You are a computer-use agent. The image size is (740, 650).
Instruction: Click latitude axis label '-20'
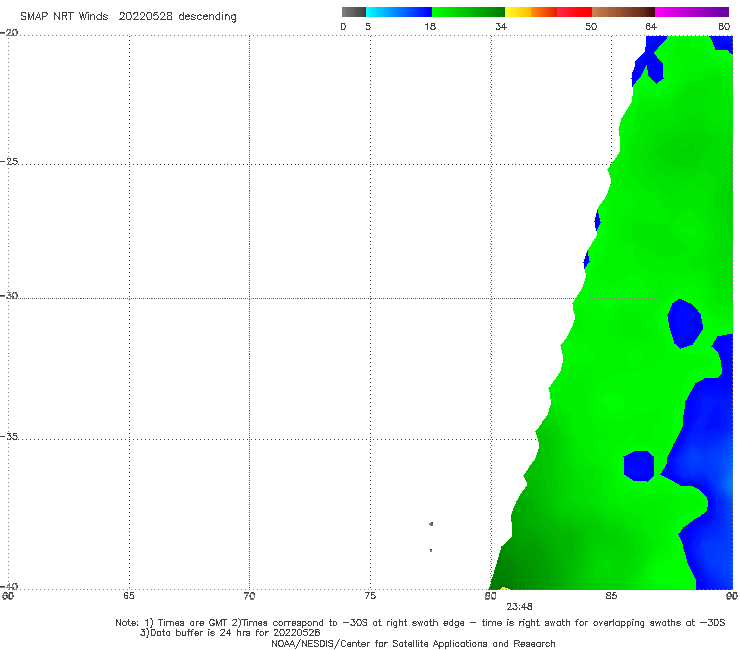[x=9, y=33]
